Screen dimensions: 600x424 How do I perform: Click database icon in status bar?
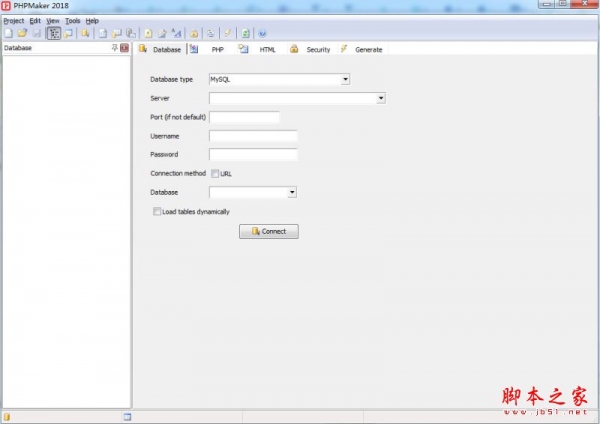pos(7,417)
